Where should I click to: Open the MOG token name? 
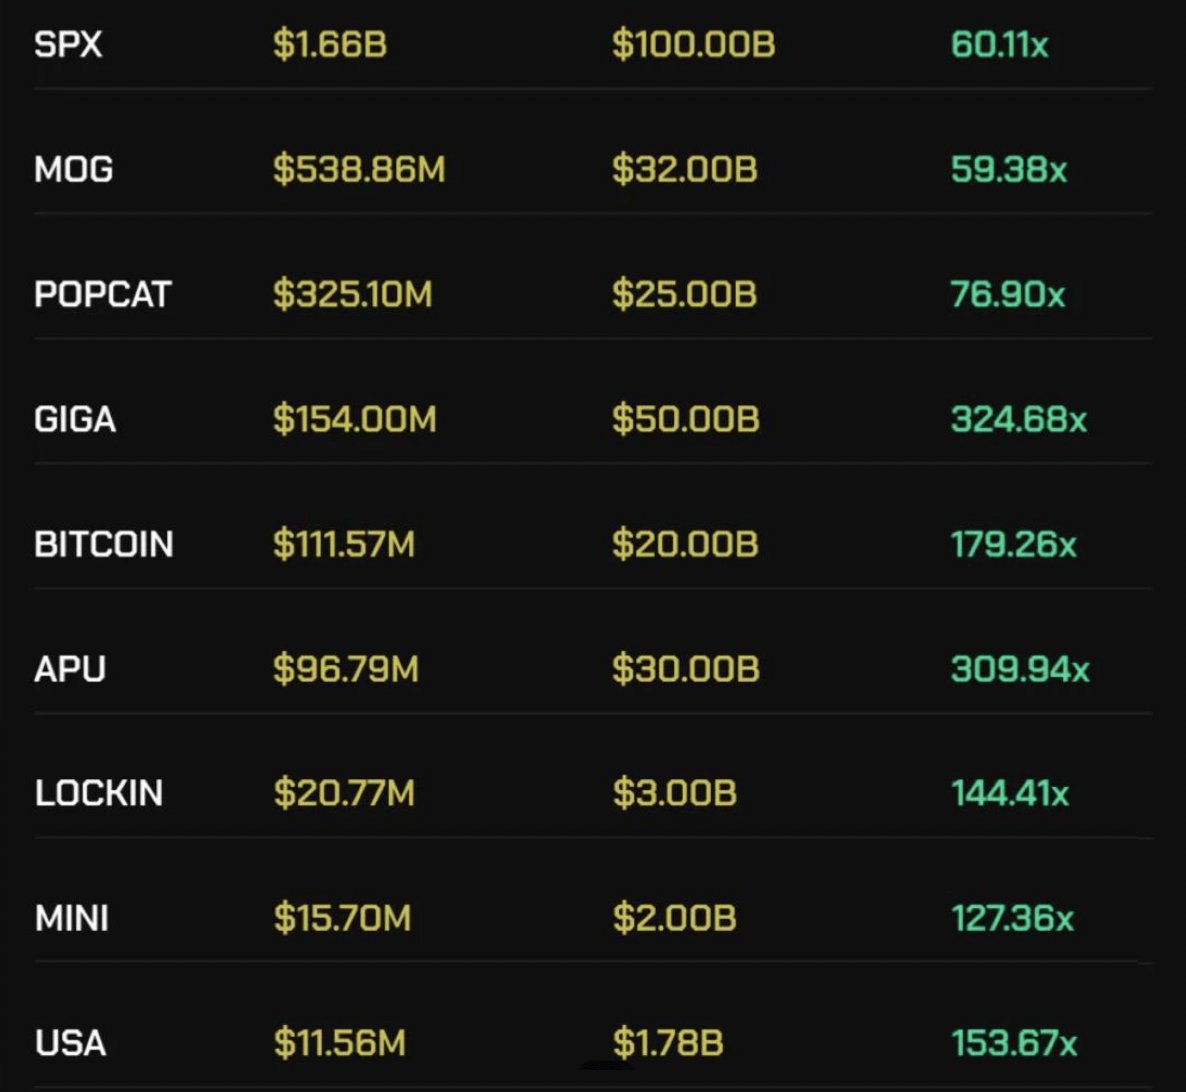73,169
